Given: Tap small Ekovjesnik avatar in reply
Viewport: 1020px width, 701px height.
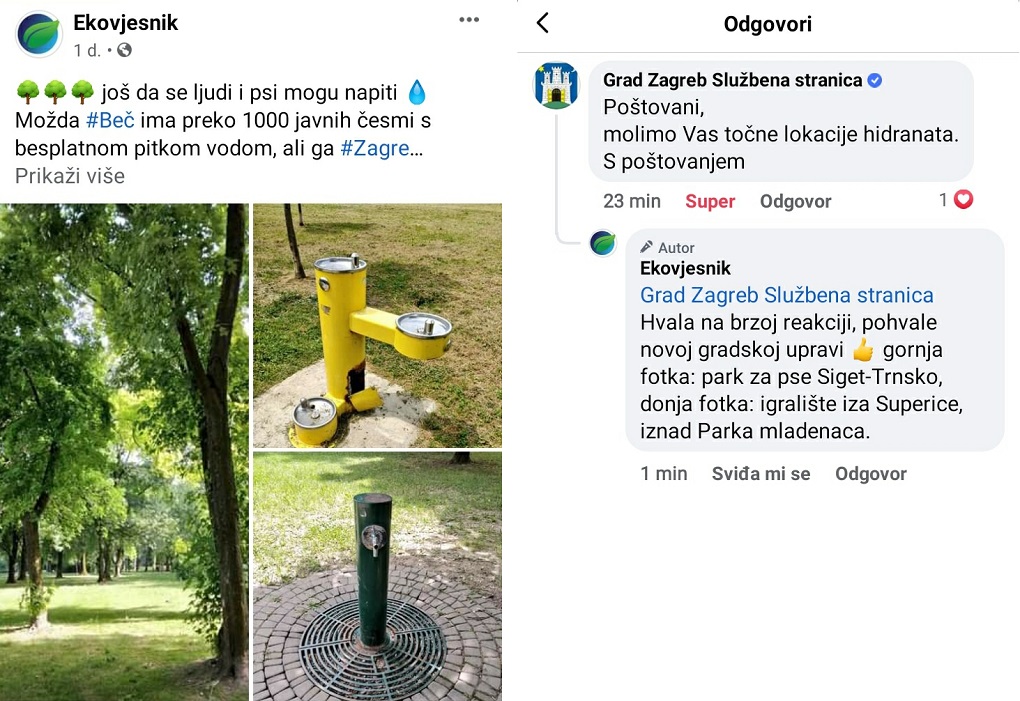Looking at the screenshot, I should tap(603, 243).
